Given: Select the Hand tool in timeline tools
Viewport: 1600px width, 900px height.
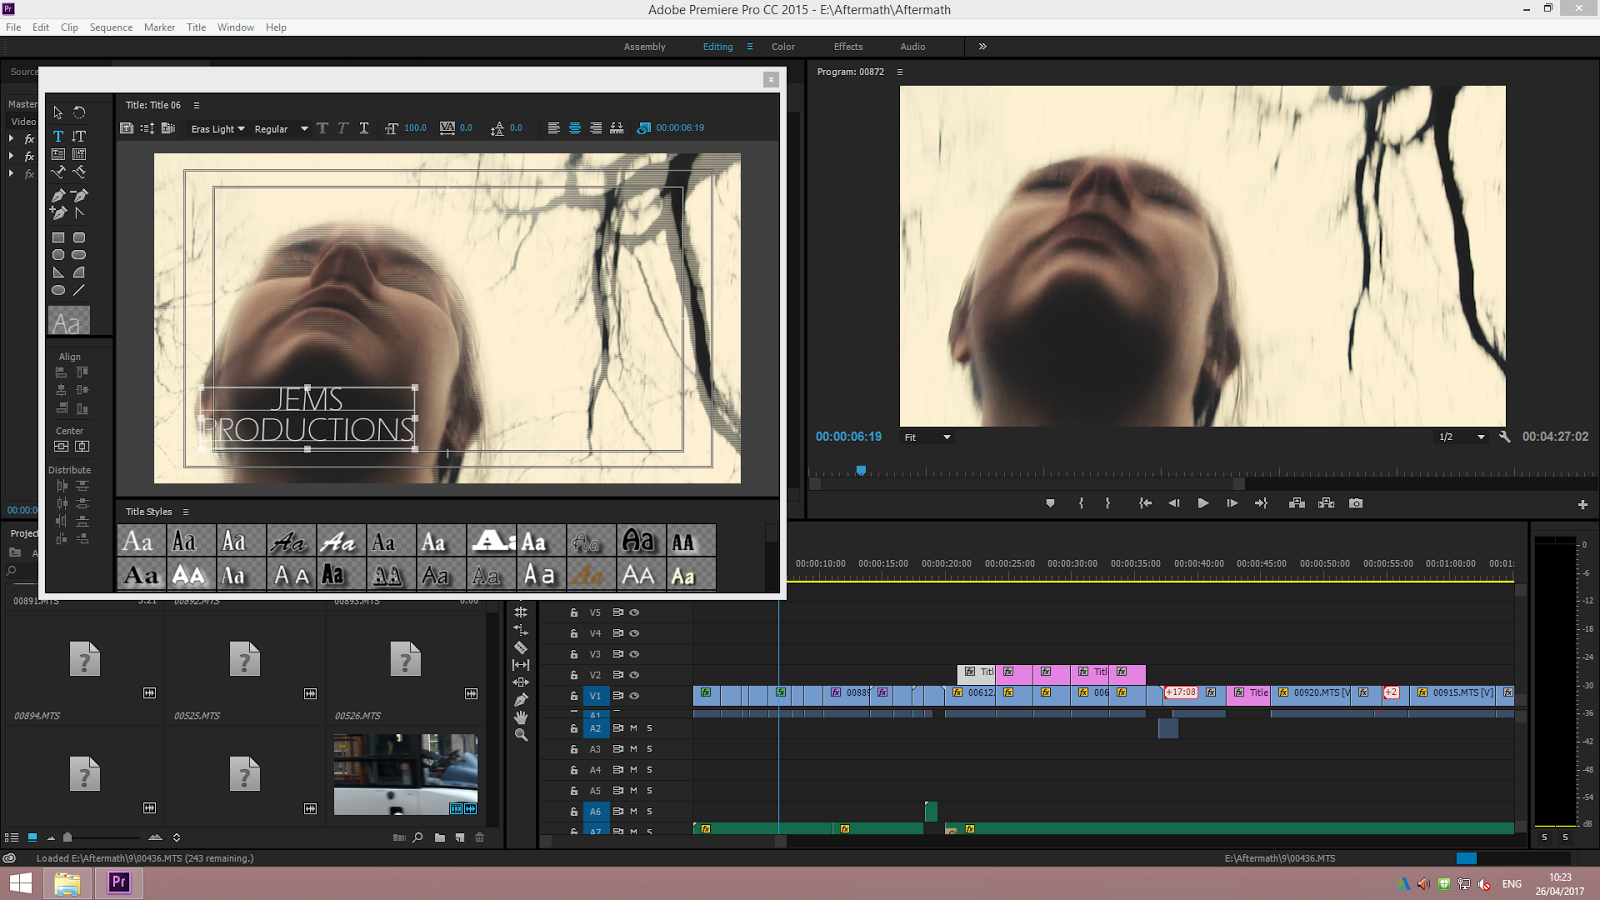Looking at the screenshot, I should 521,717.
